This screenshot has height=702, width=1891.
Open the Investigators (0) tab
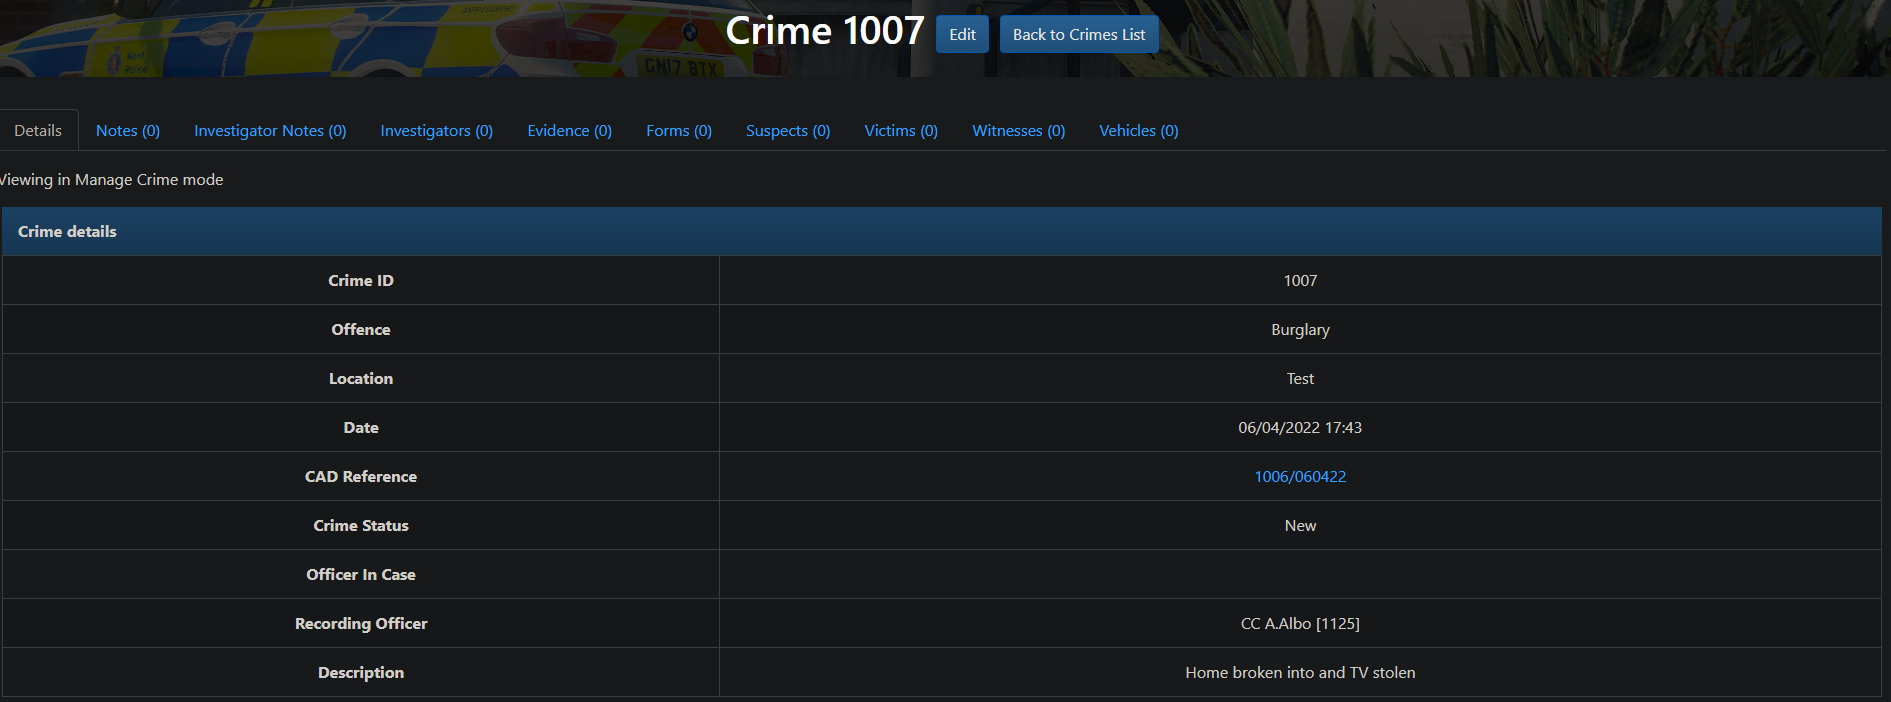tap(436, 131)
